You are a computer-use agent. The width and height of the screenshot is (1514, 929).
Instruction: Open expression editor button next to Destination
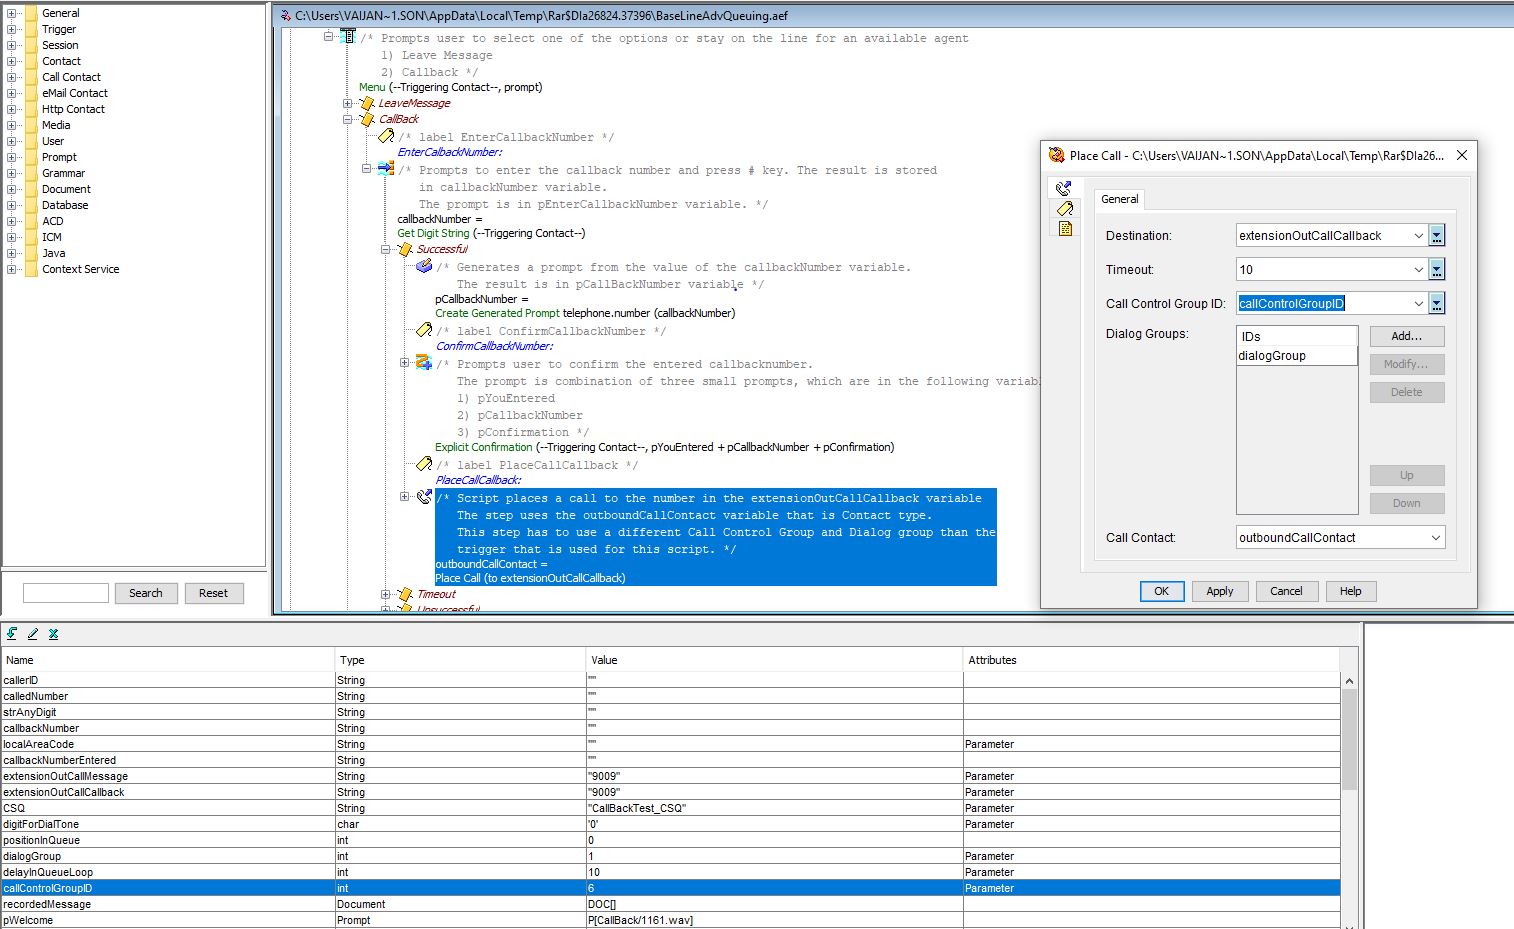click(1437, 236)
